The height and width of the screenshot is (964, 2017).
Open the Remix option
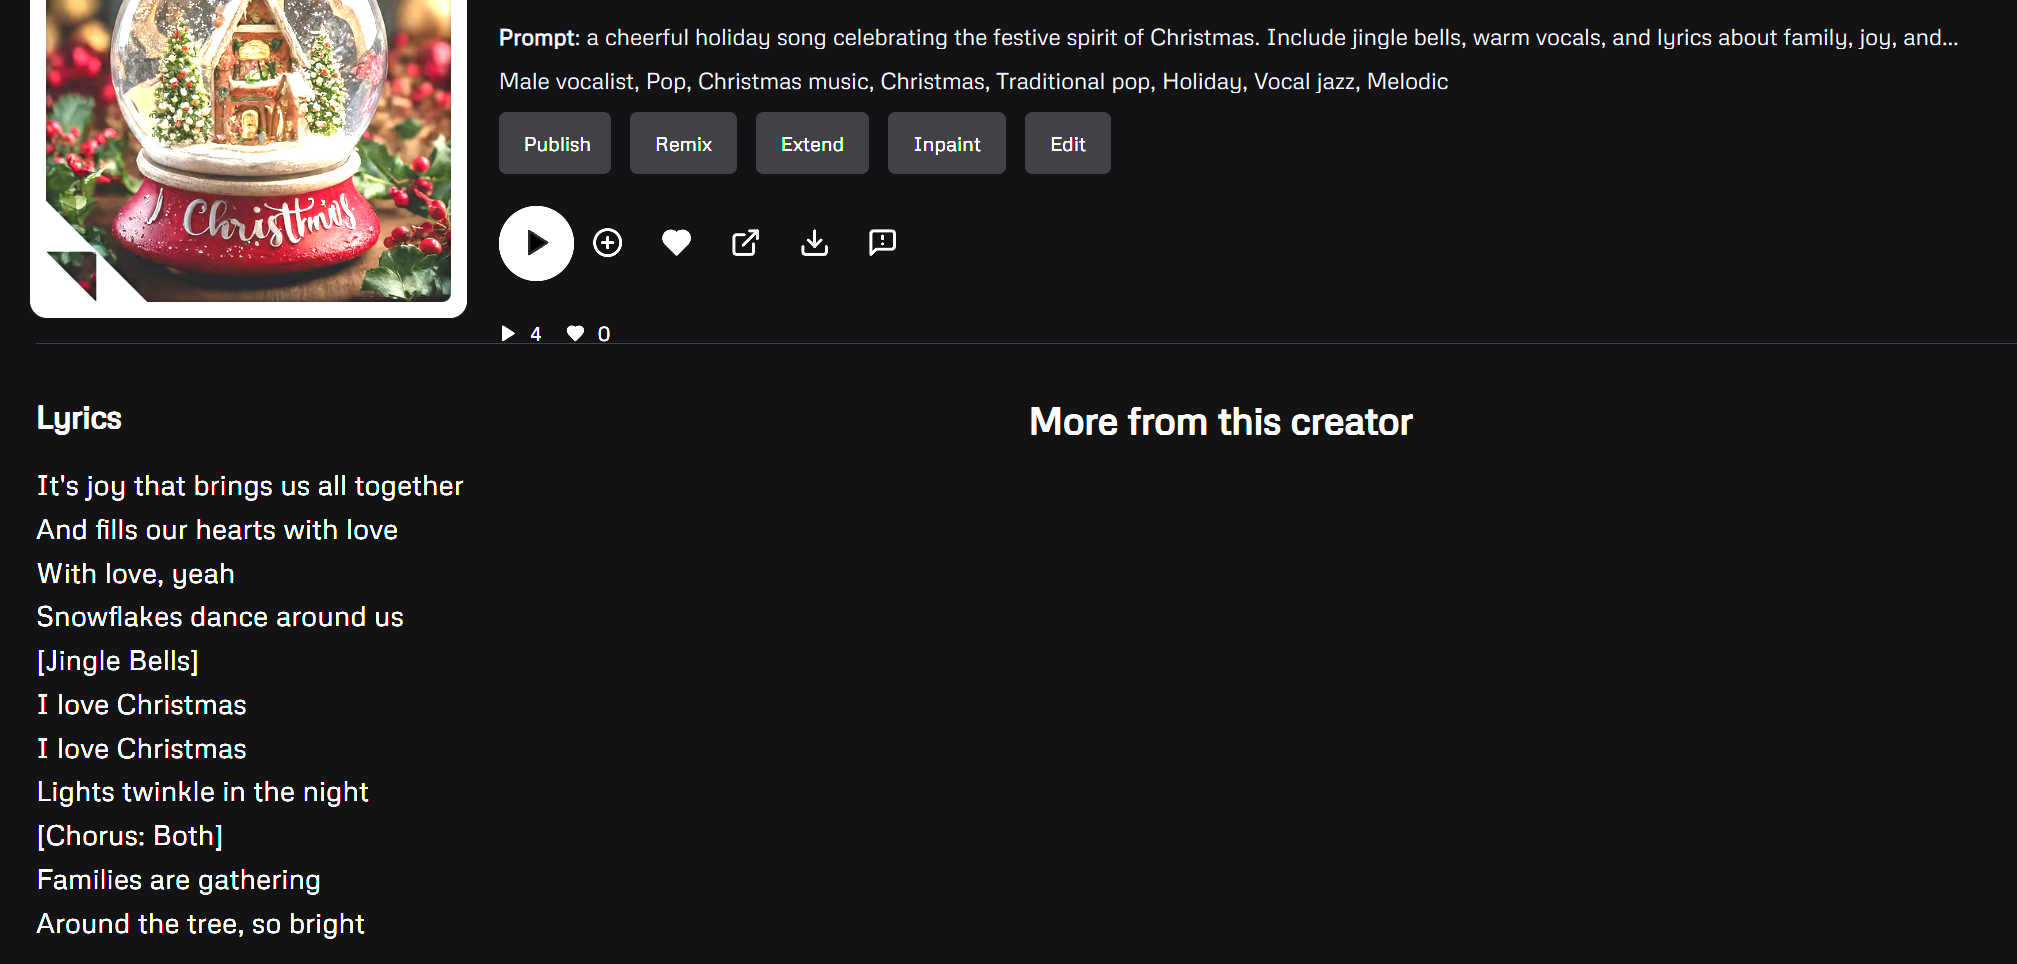pos(683,144)
